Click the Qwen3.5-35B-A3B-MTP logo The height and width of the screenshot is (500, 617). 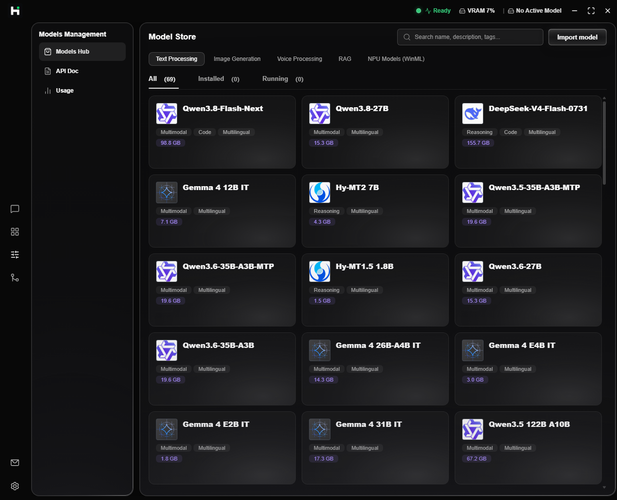point(473,192)
